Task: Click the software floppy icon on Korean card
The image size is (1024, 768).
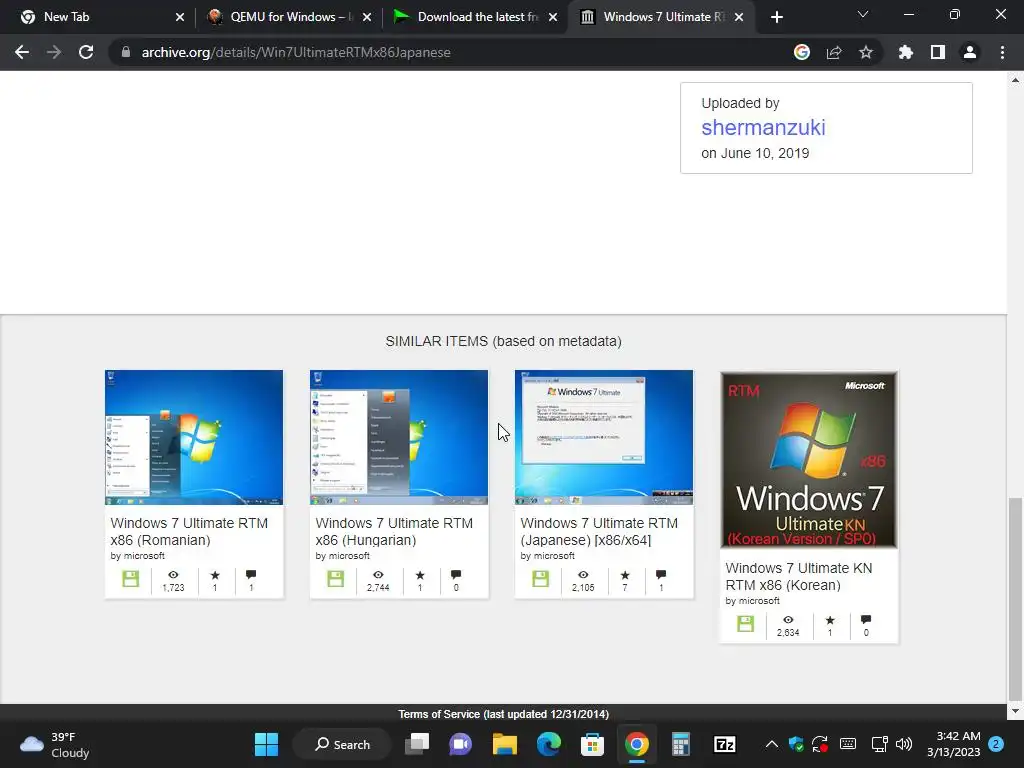Action: pyautogui.click(x=745, y=624)
